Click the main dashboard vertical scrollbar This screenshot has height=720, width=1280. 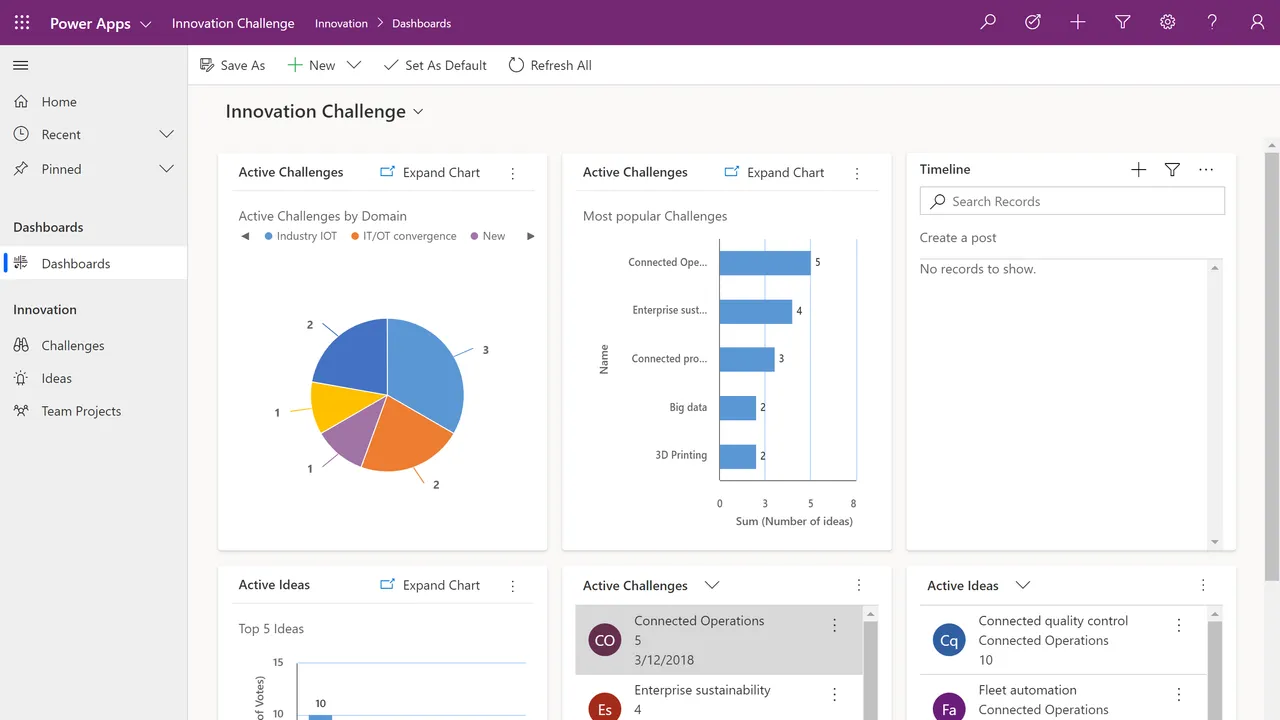(1272, 366)
